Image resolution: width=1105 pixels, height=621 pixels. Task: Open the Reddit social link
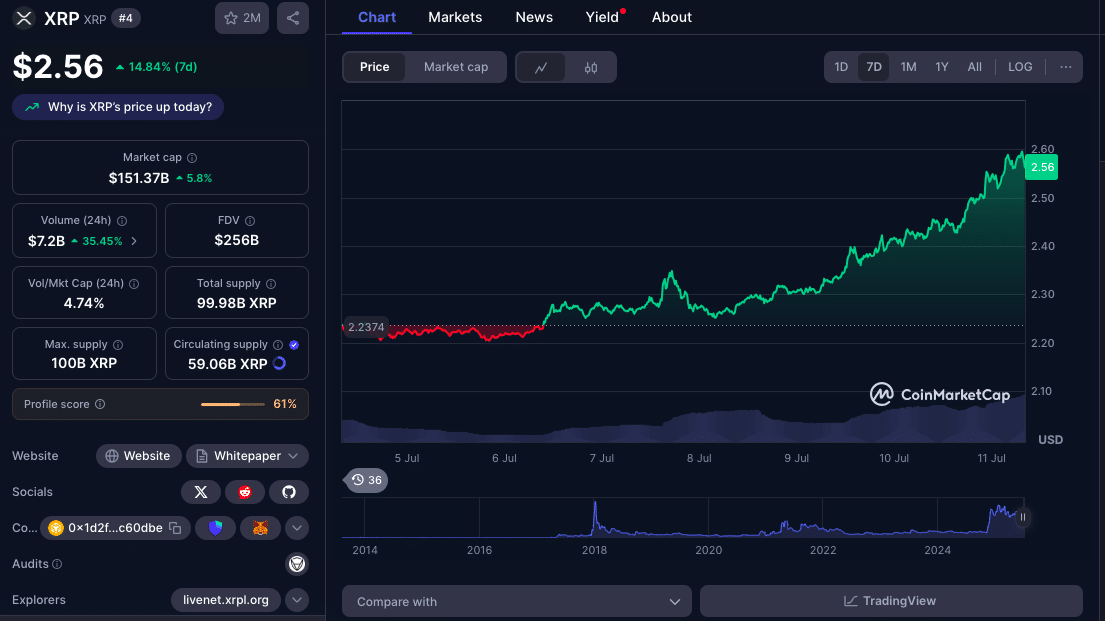(x=245, y=492)
